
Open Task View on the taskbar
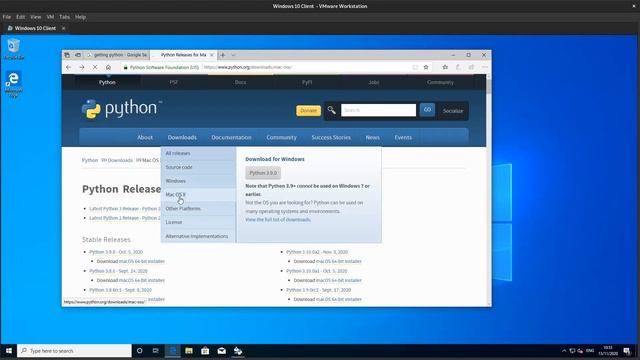tap(156, 351)
